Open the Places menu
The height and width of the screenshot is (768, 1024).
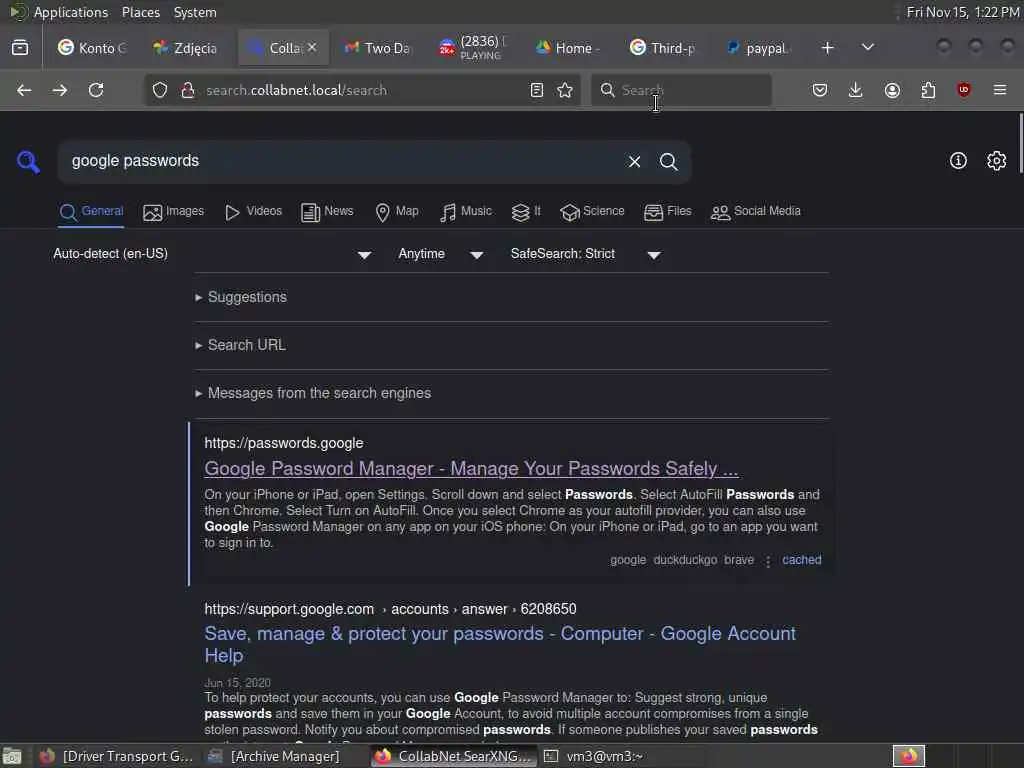(x=140, y=12)
